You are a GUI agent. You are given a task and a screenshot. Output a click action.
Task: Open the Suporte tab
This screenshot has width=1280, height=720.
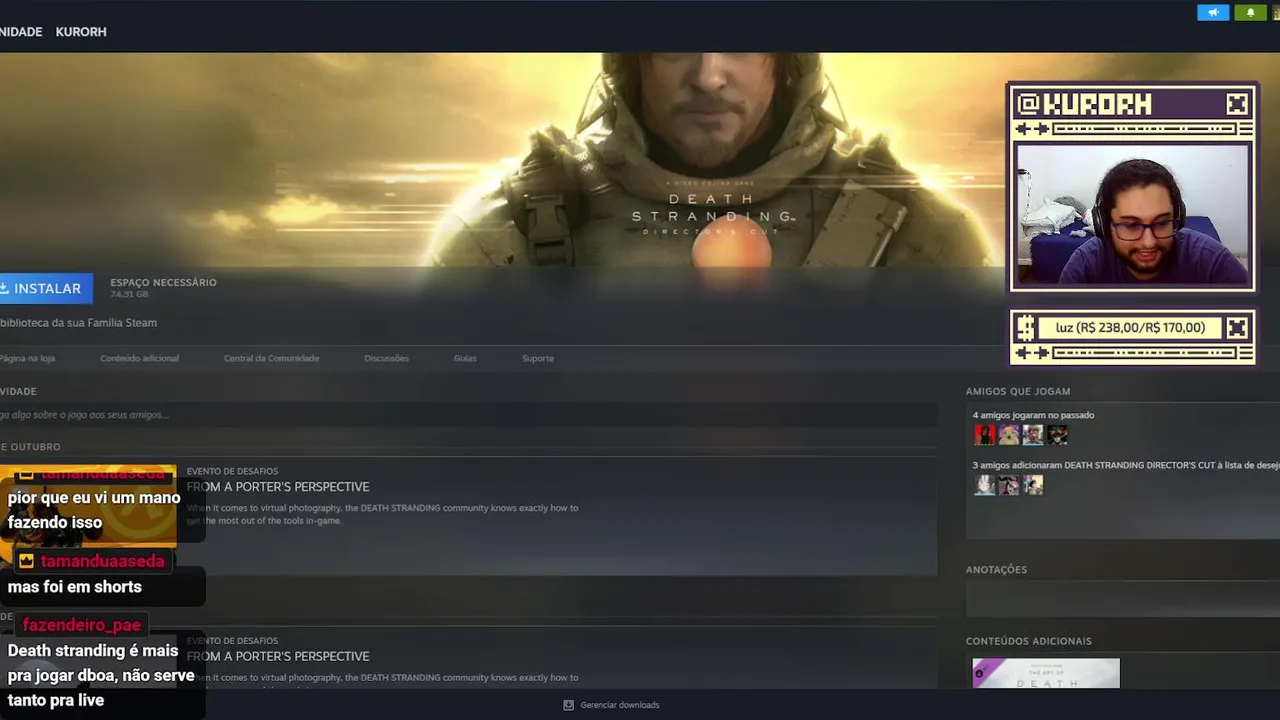tap(538, 358)
